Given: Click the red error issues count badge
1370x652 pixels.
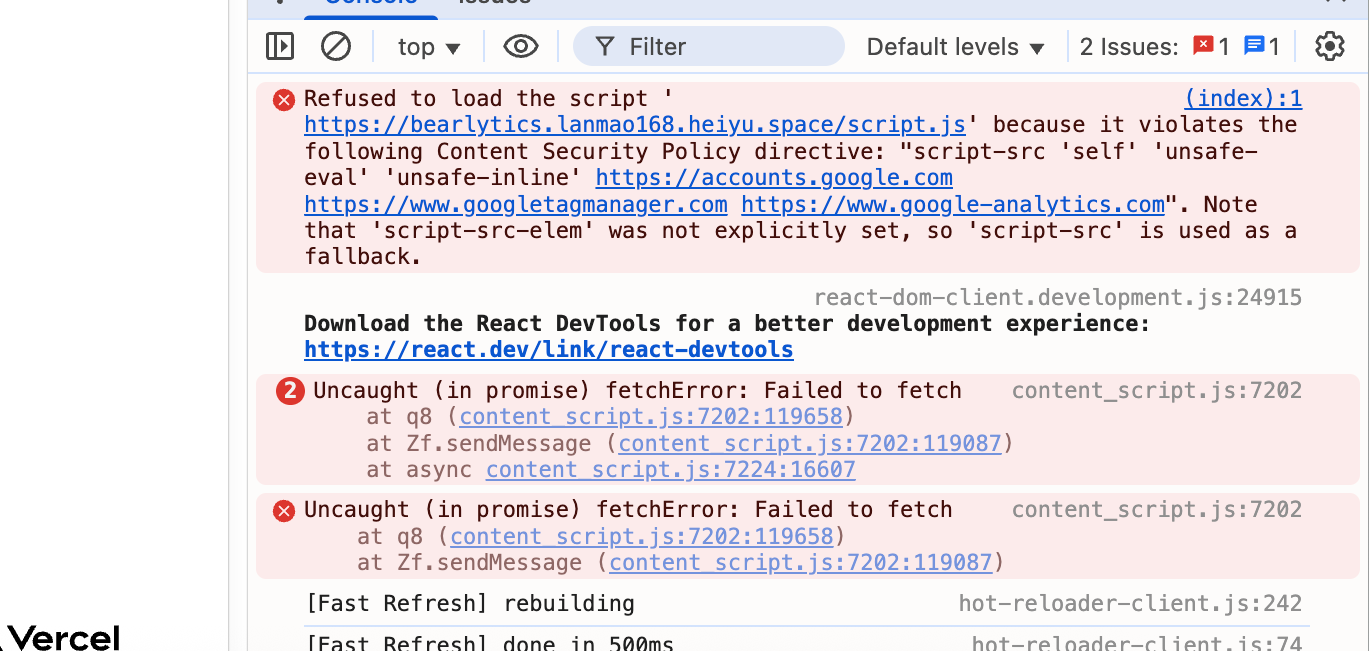Looking at the screenshot, I should point(1212,46).
